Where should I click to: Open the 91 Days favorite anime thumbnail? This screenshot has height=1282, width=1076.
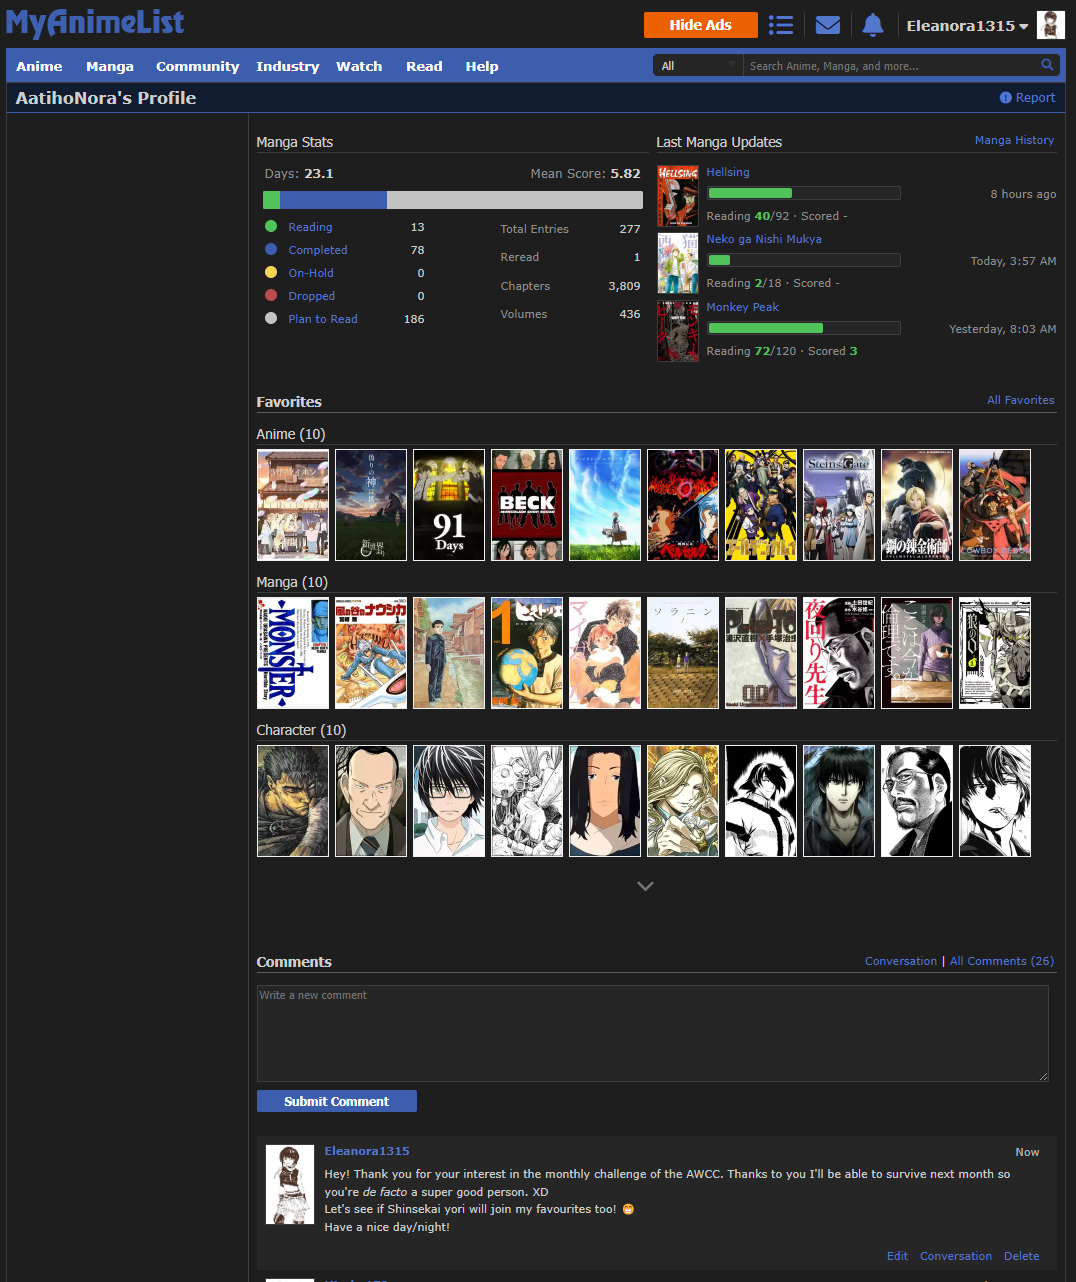449,505
